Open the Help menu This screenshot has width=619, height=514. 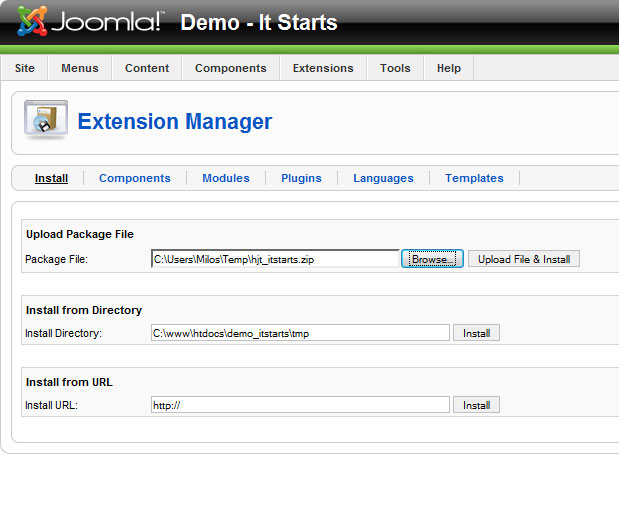point(449,68)
